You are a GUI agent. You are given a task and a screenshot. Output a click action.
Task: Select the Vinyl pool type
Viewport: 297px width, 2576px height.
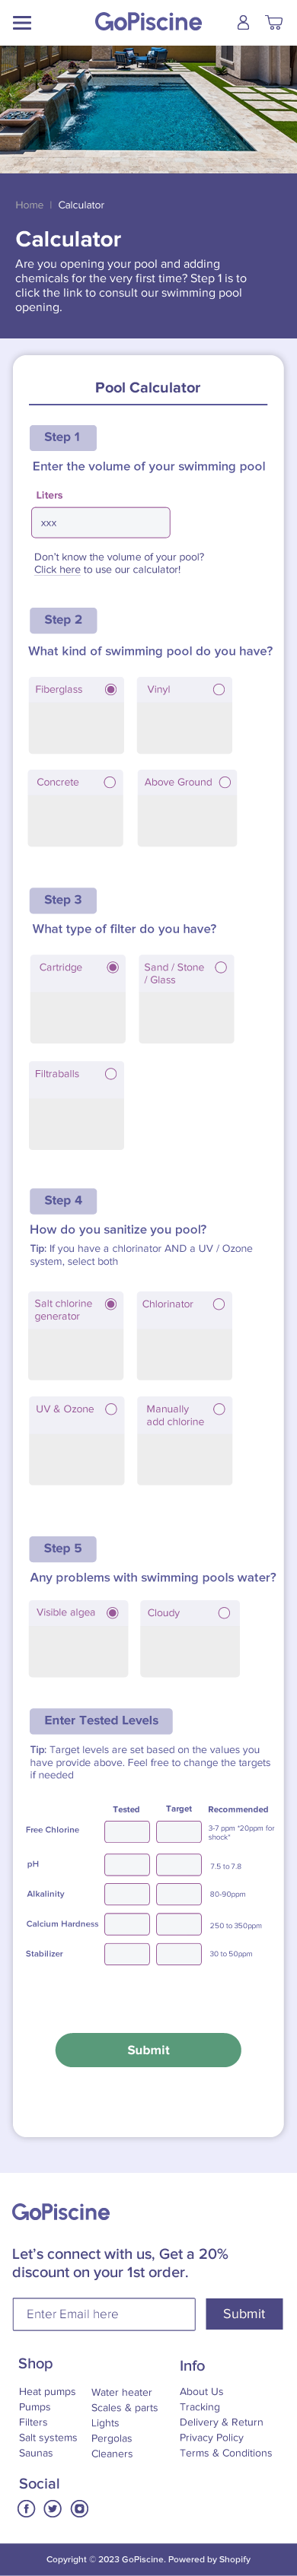(x=184, y=715)
